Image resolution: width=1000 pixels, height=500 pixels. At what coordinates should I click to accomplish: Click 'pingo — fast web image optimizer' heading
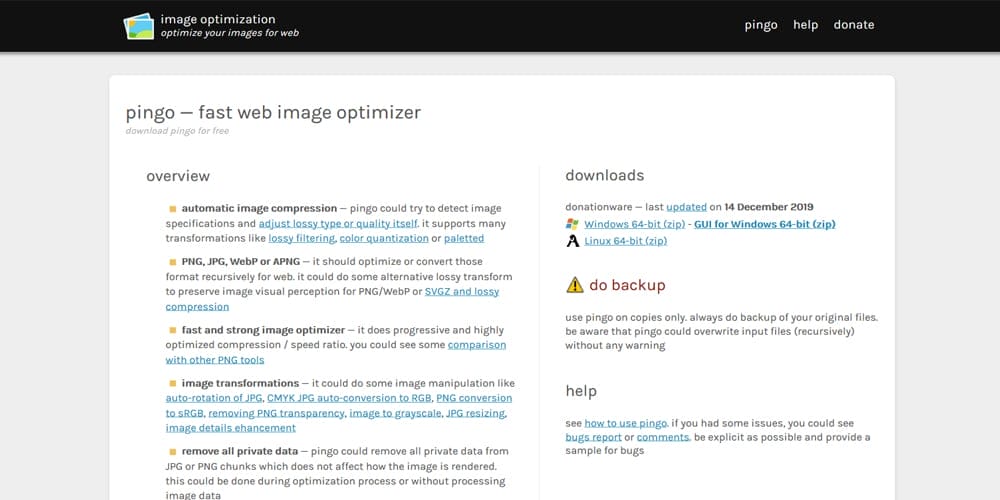(273, 113)
